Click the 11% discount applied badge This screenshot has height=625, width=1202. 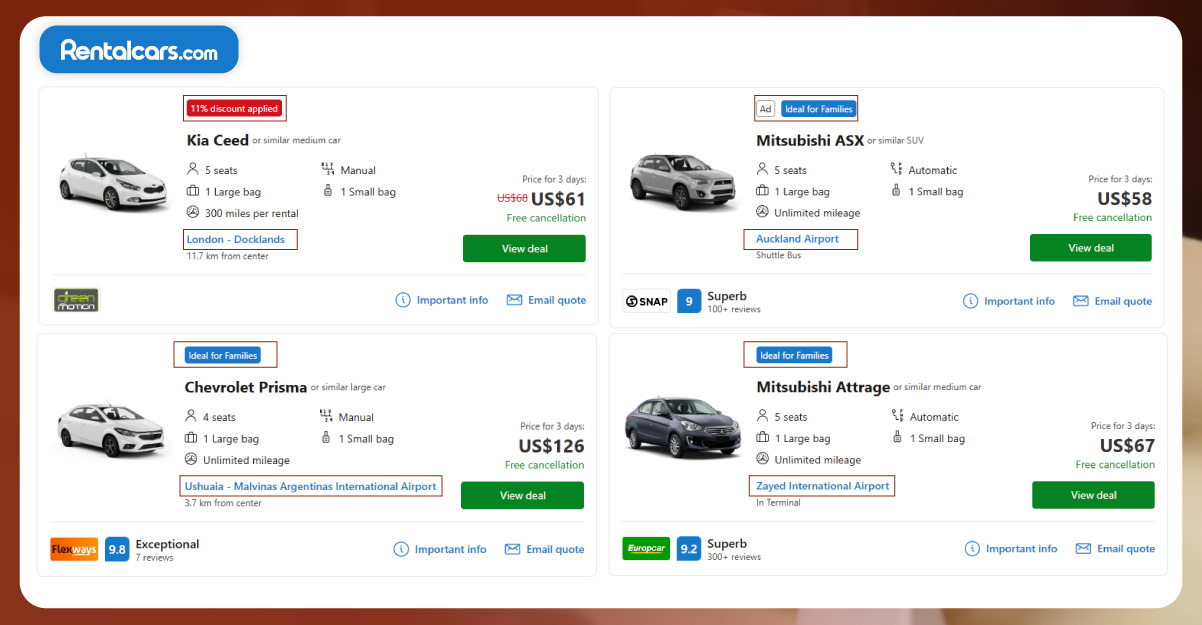(234, 108)
